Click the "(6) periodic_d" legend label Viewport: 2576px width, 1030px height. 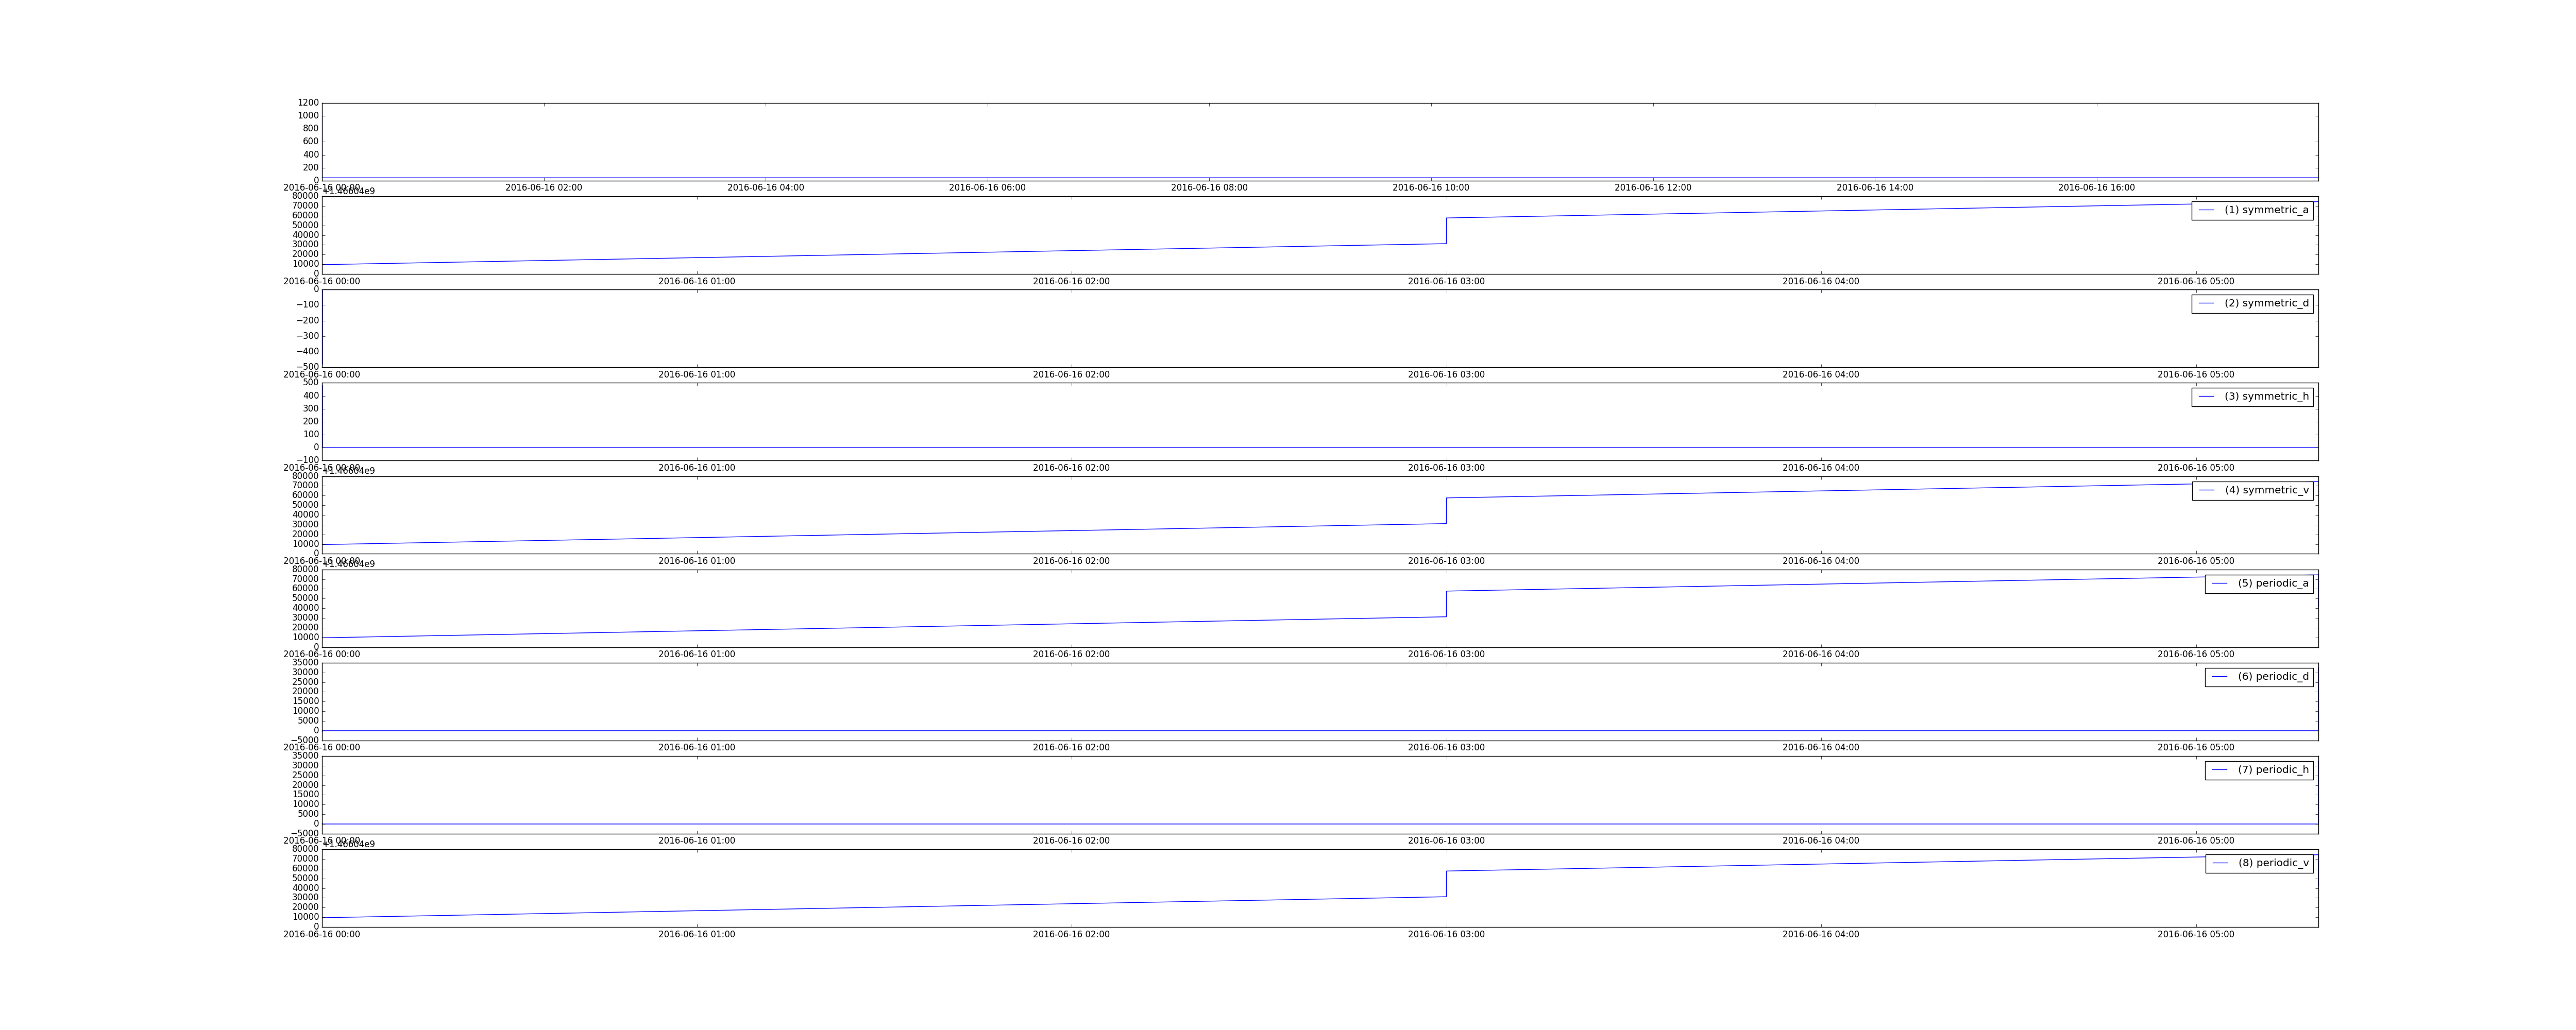click(2273, 676)
